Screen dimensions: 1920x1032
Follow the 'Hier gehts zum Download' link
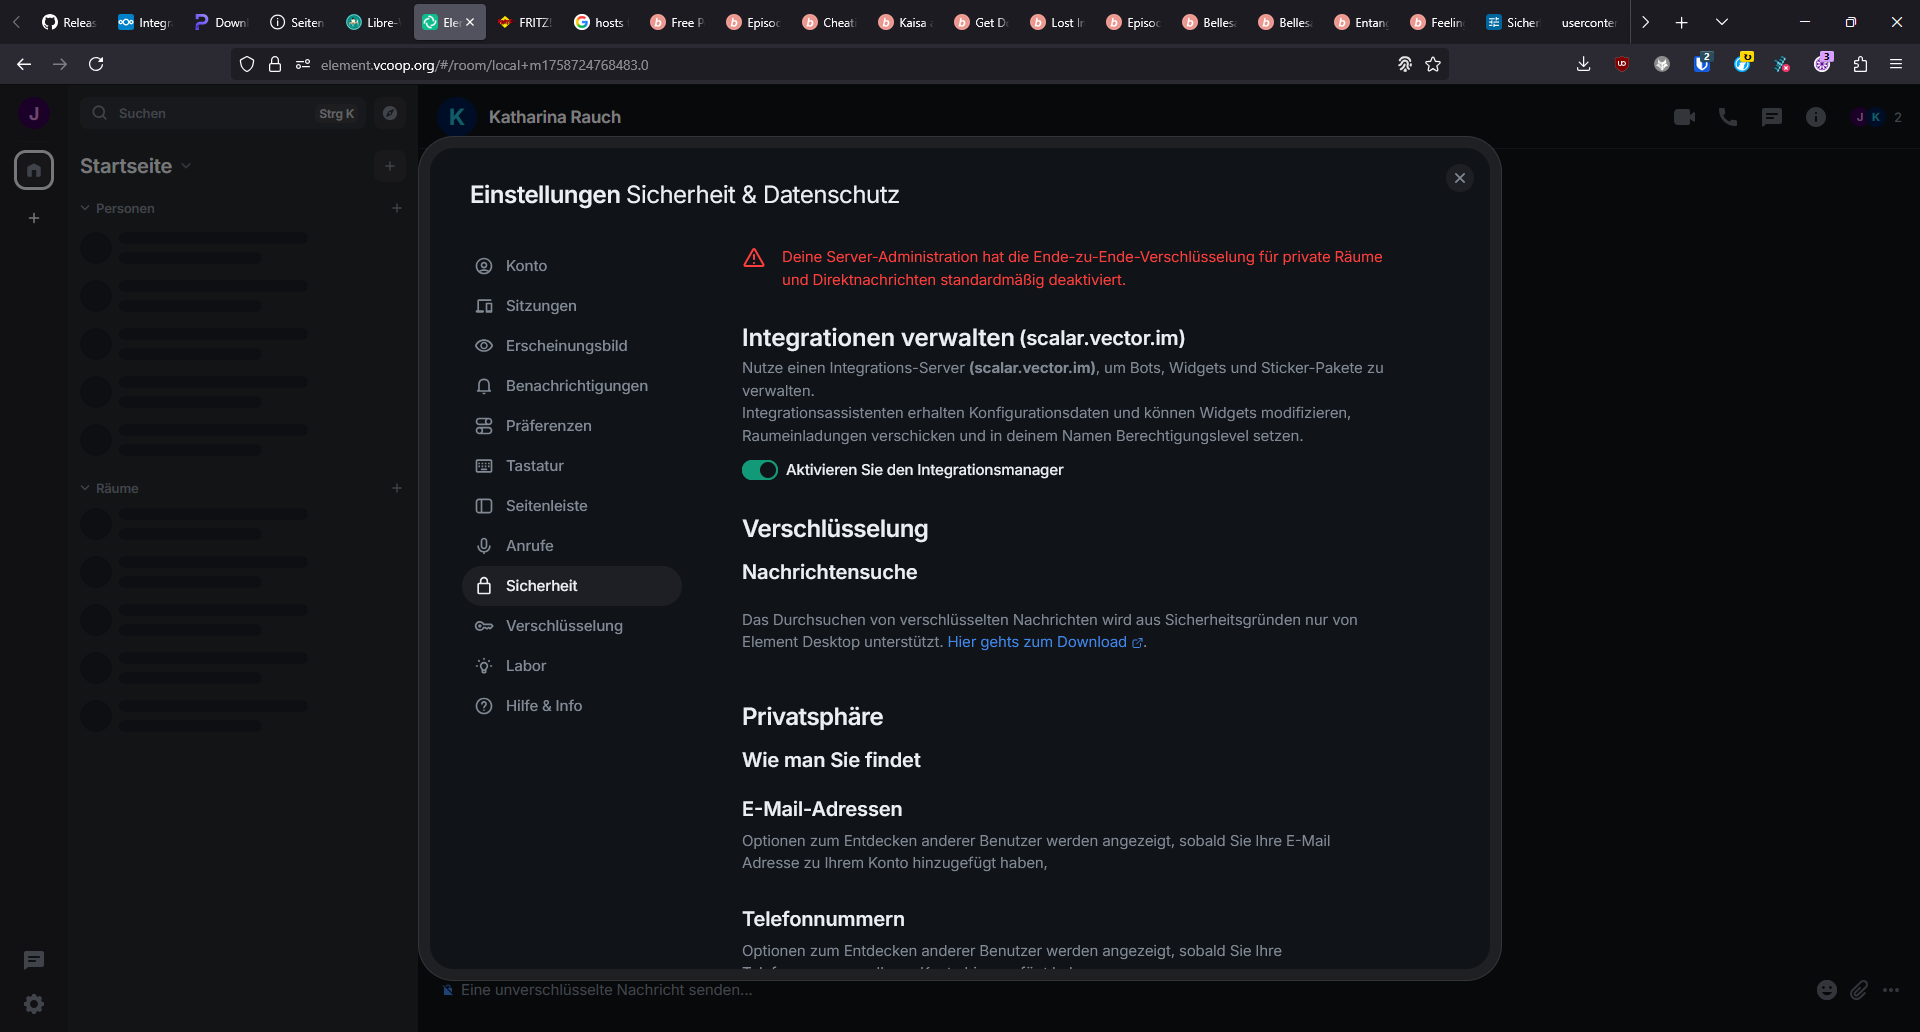(1037, 642)
